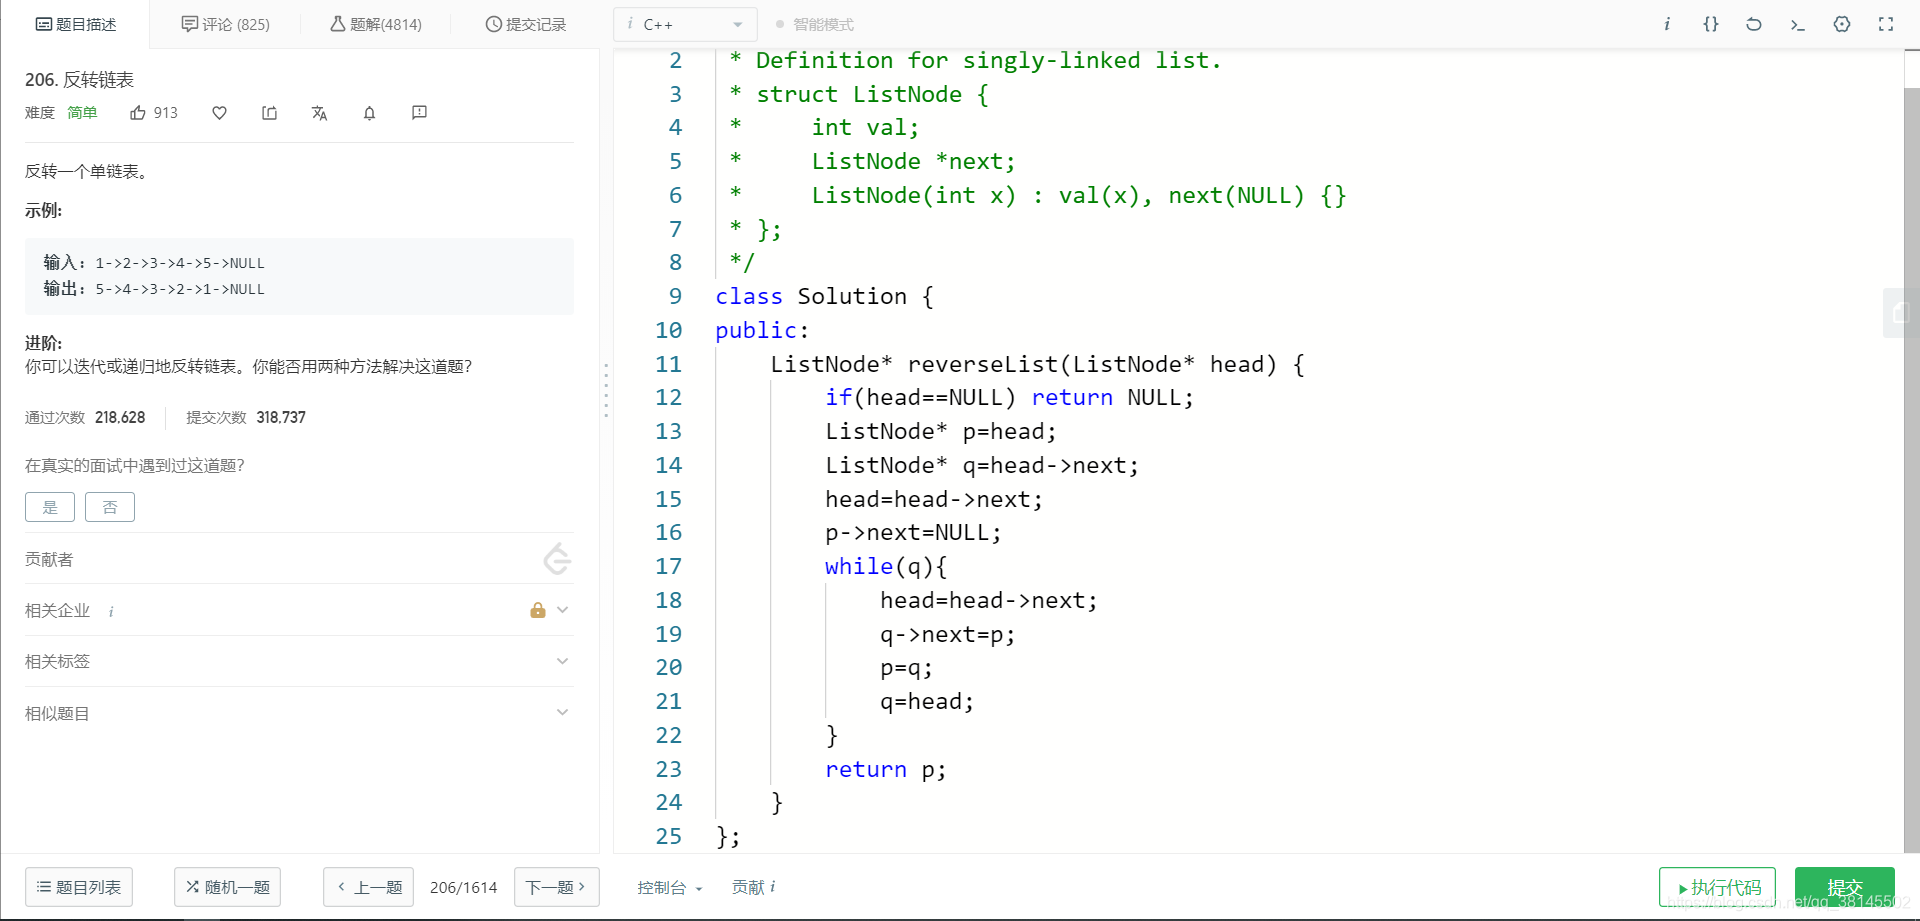This screenshot has width=1920, height=921.
Task: Click the 206/1614 problem counter
Action: tap(464, 887)
